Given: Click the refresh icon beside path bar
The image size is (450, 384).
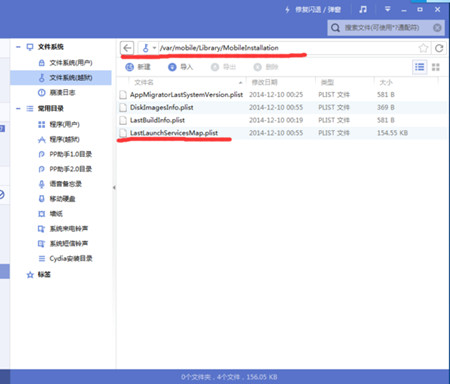Looking at the screenshot, I should 439,48.
